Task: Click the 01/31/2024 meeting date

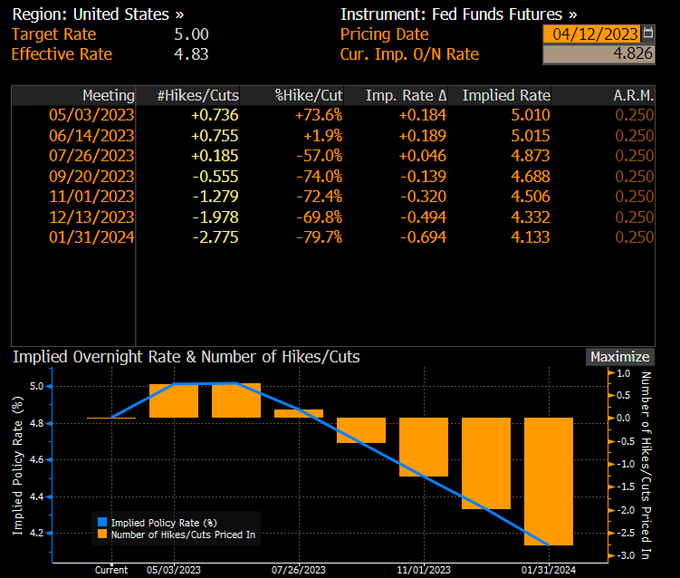Action: pyautogui.click(x=92, y=237)
